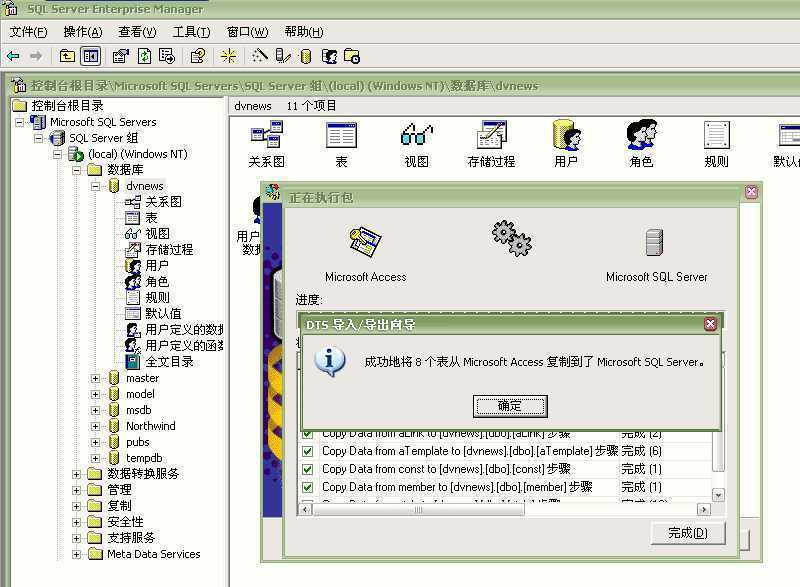800x587 pixels.
Task: Collapse the (local) (Windows NT) node
Action: tap(58, 154)
